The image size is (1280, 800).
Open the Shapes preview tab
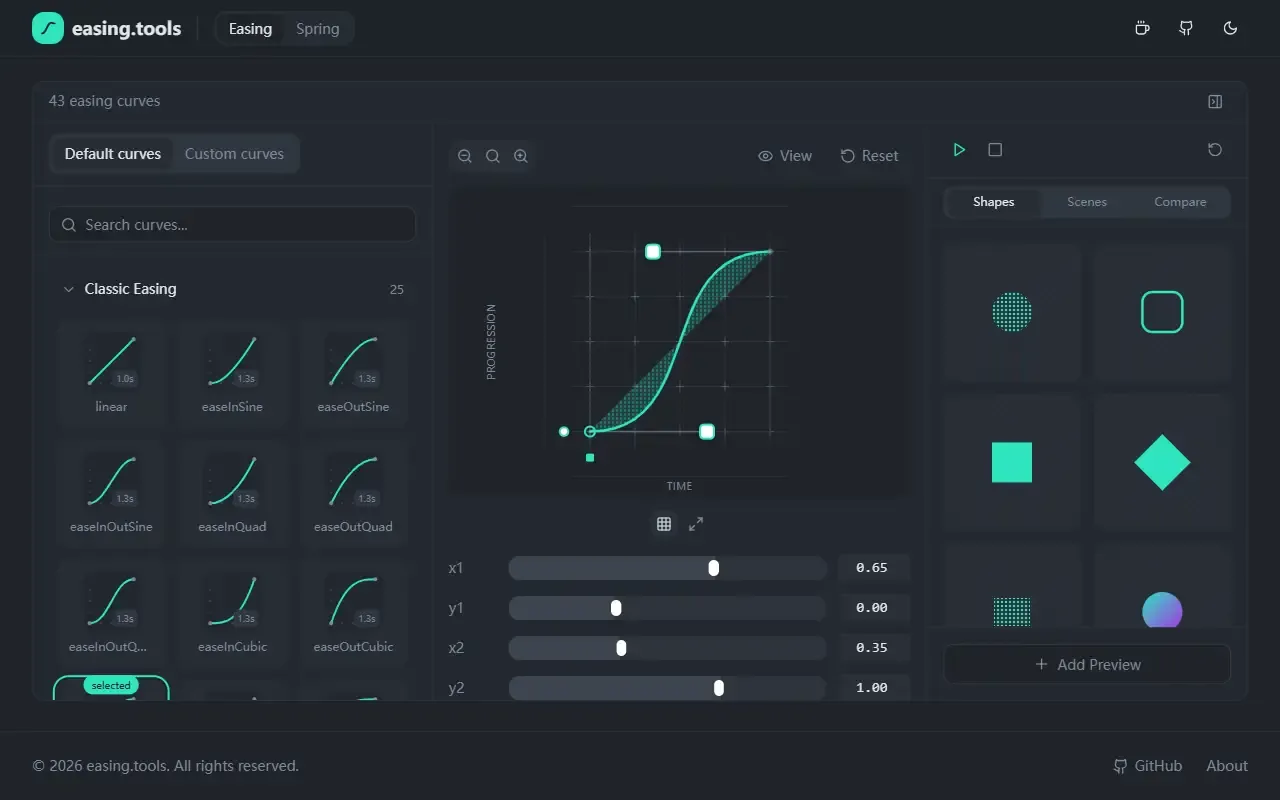(x=994, y=202)
